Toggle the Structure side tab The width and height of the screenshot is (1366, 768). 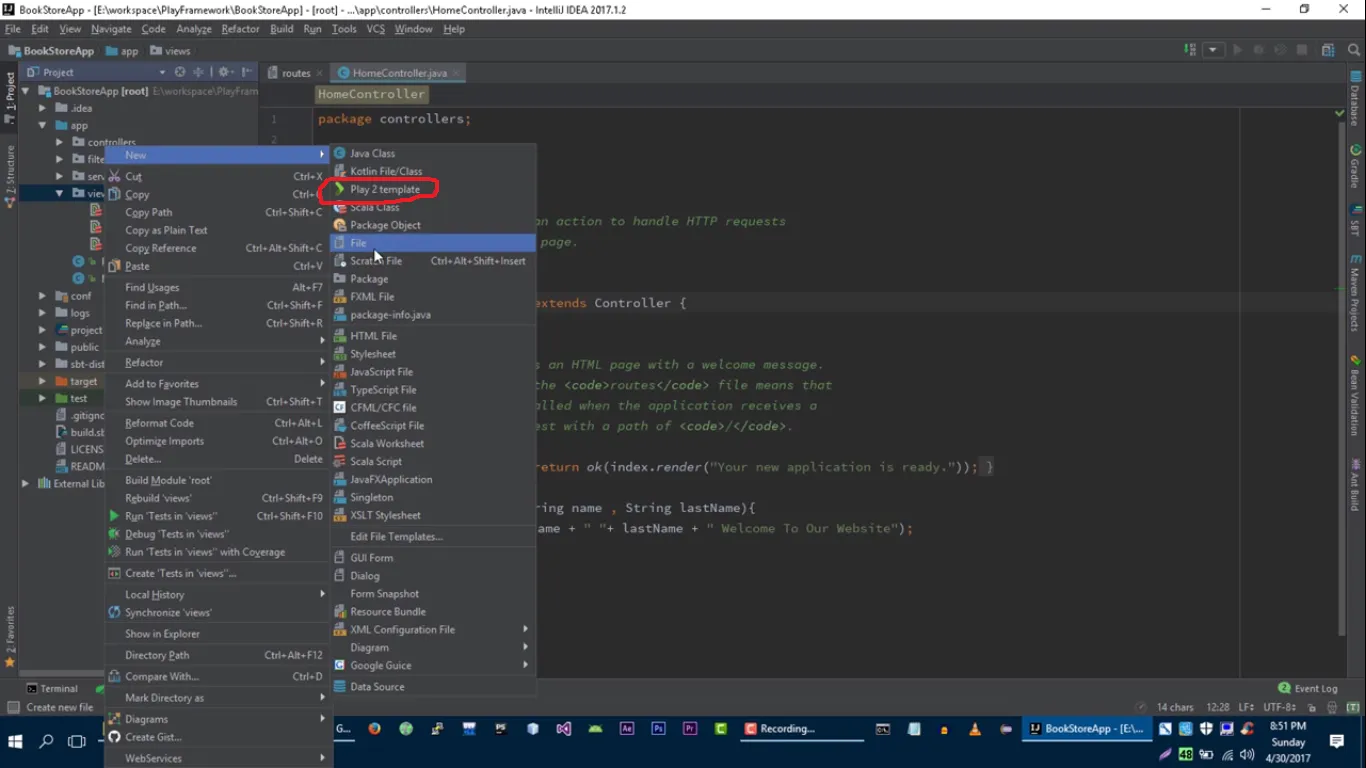click(10, 176)
